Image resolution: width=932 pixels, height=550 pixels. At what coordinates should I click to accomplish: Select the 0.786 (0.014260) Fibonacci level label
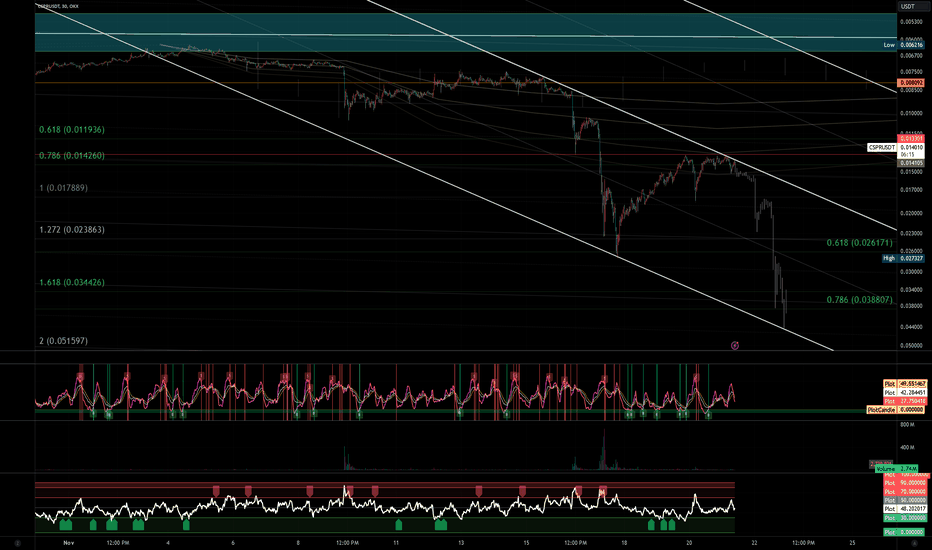(72, 156)
